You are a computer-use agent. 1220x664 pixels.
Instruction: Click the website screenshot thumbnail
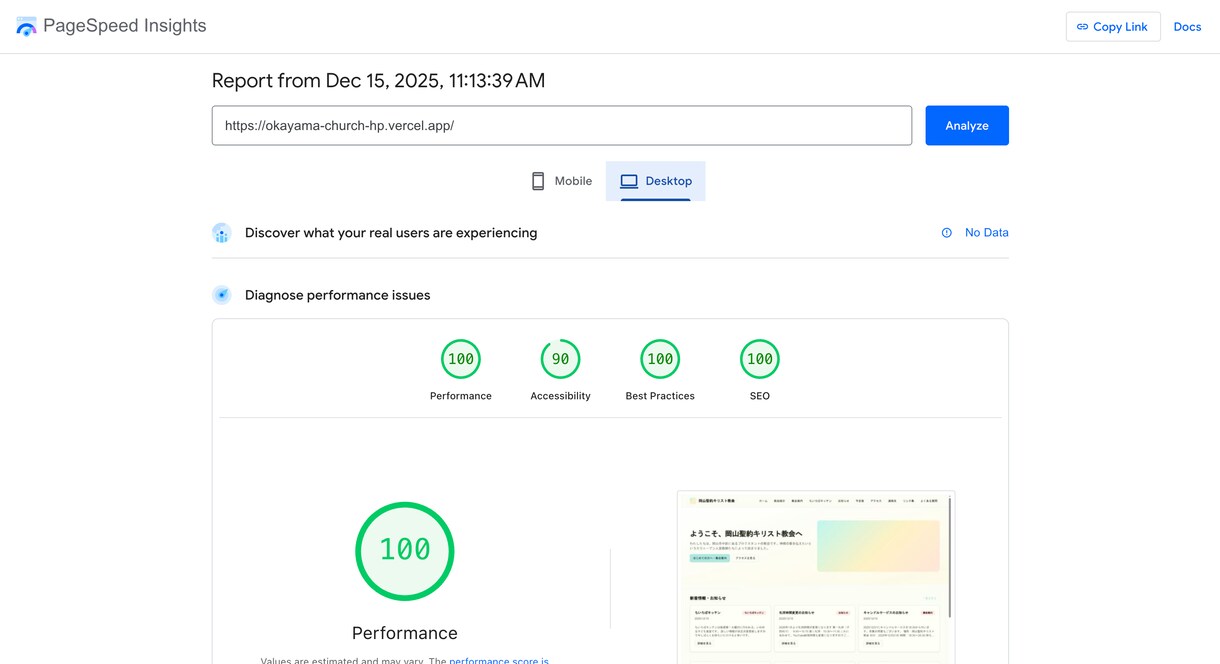tap(816, 577)
